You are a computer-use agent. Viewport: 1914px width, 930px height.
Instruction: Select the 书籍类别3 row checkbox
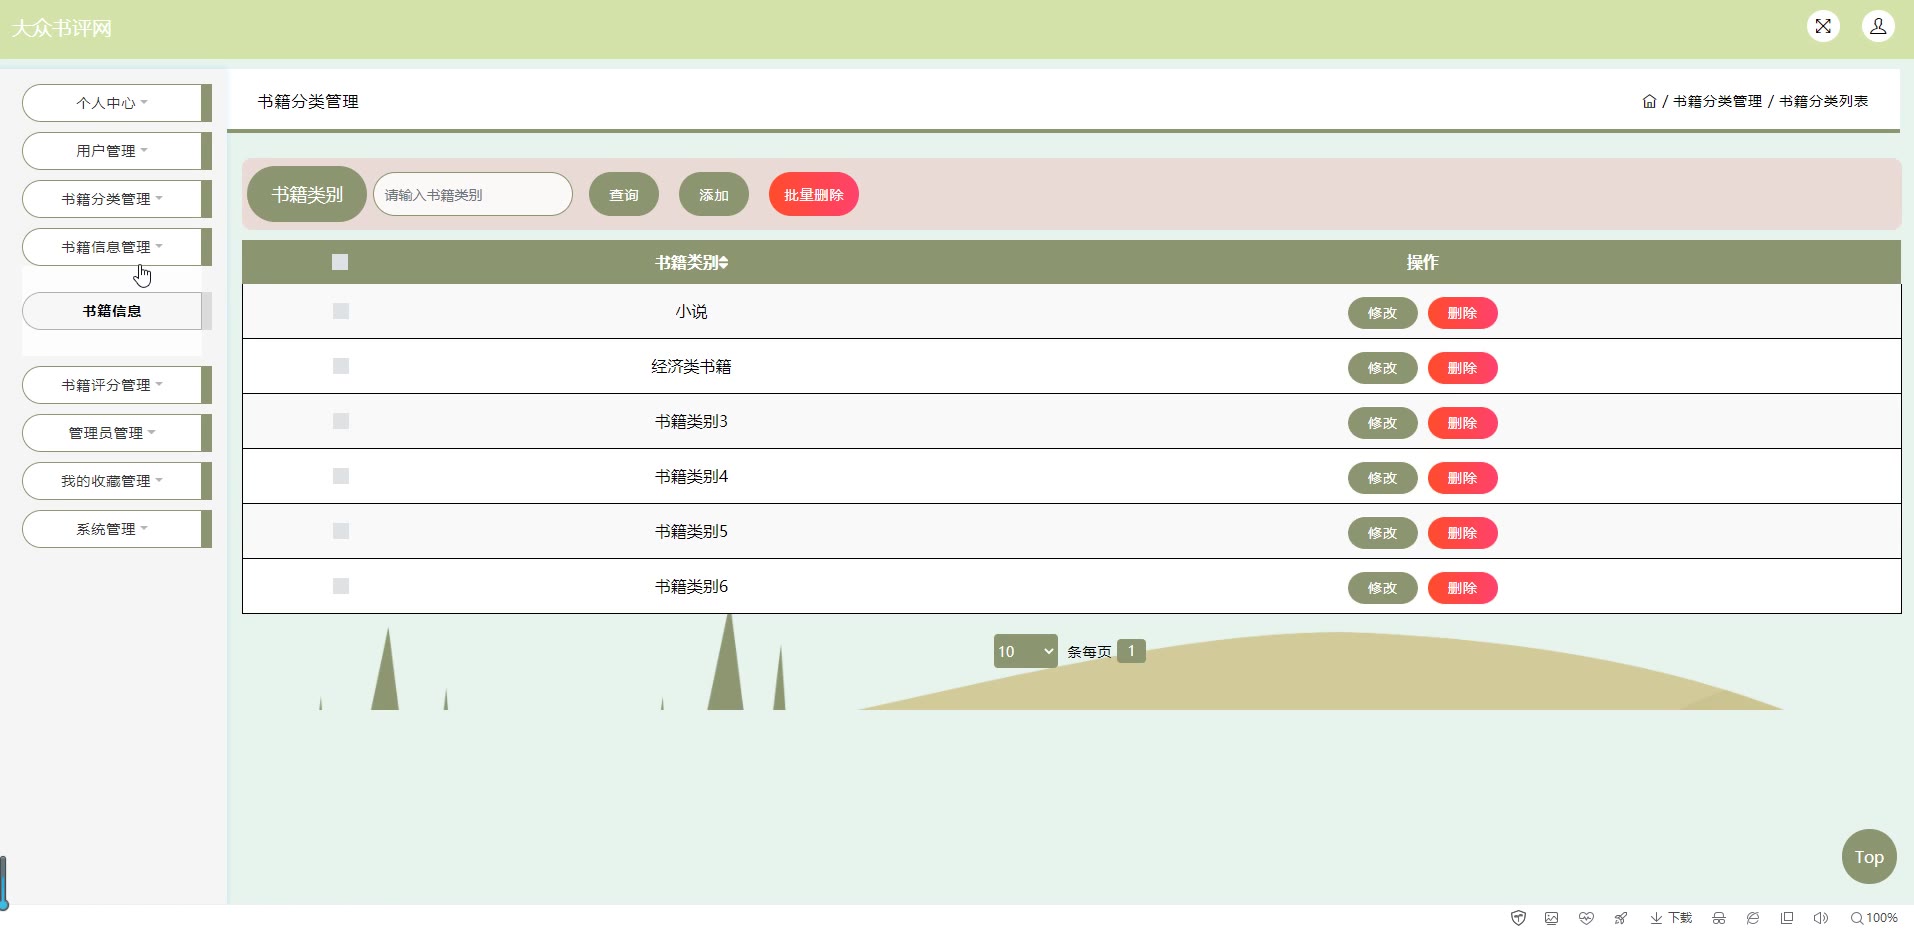(341, 421)
